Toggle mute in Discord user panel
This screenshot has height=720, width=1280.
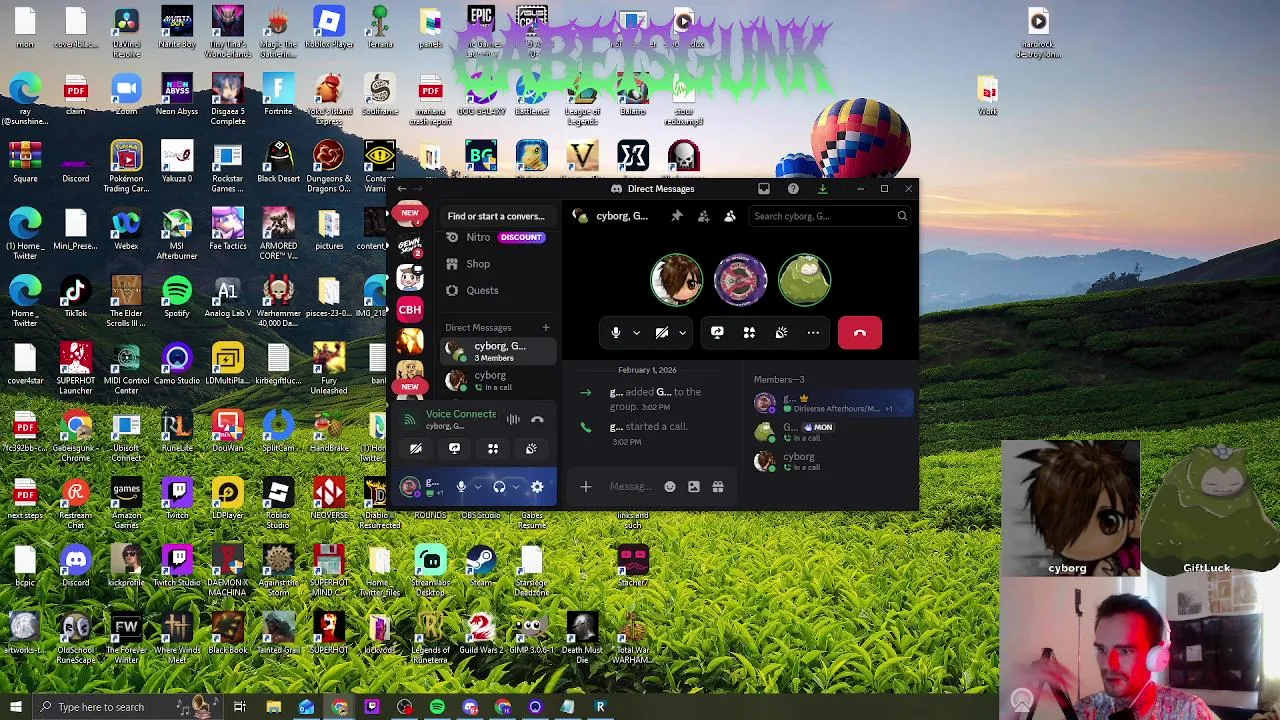click(461, 487)
